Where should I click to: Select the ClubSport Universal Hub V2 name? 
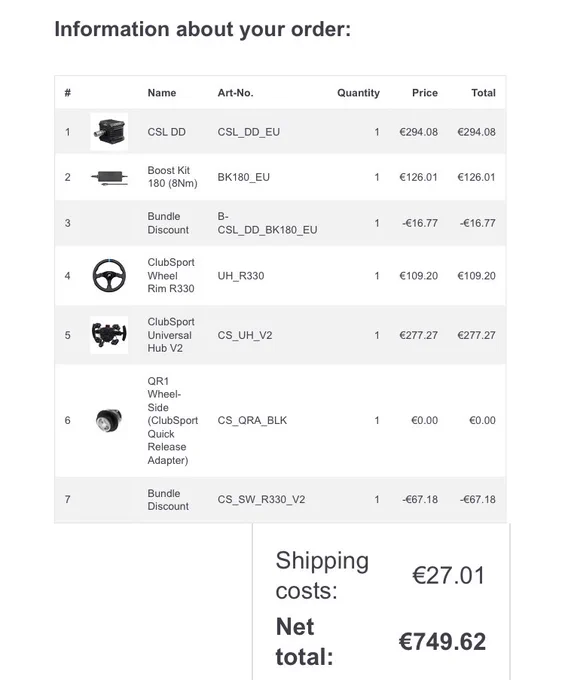coord(171,335)
